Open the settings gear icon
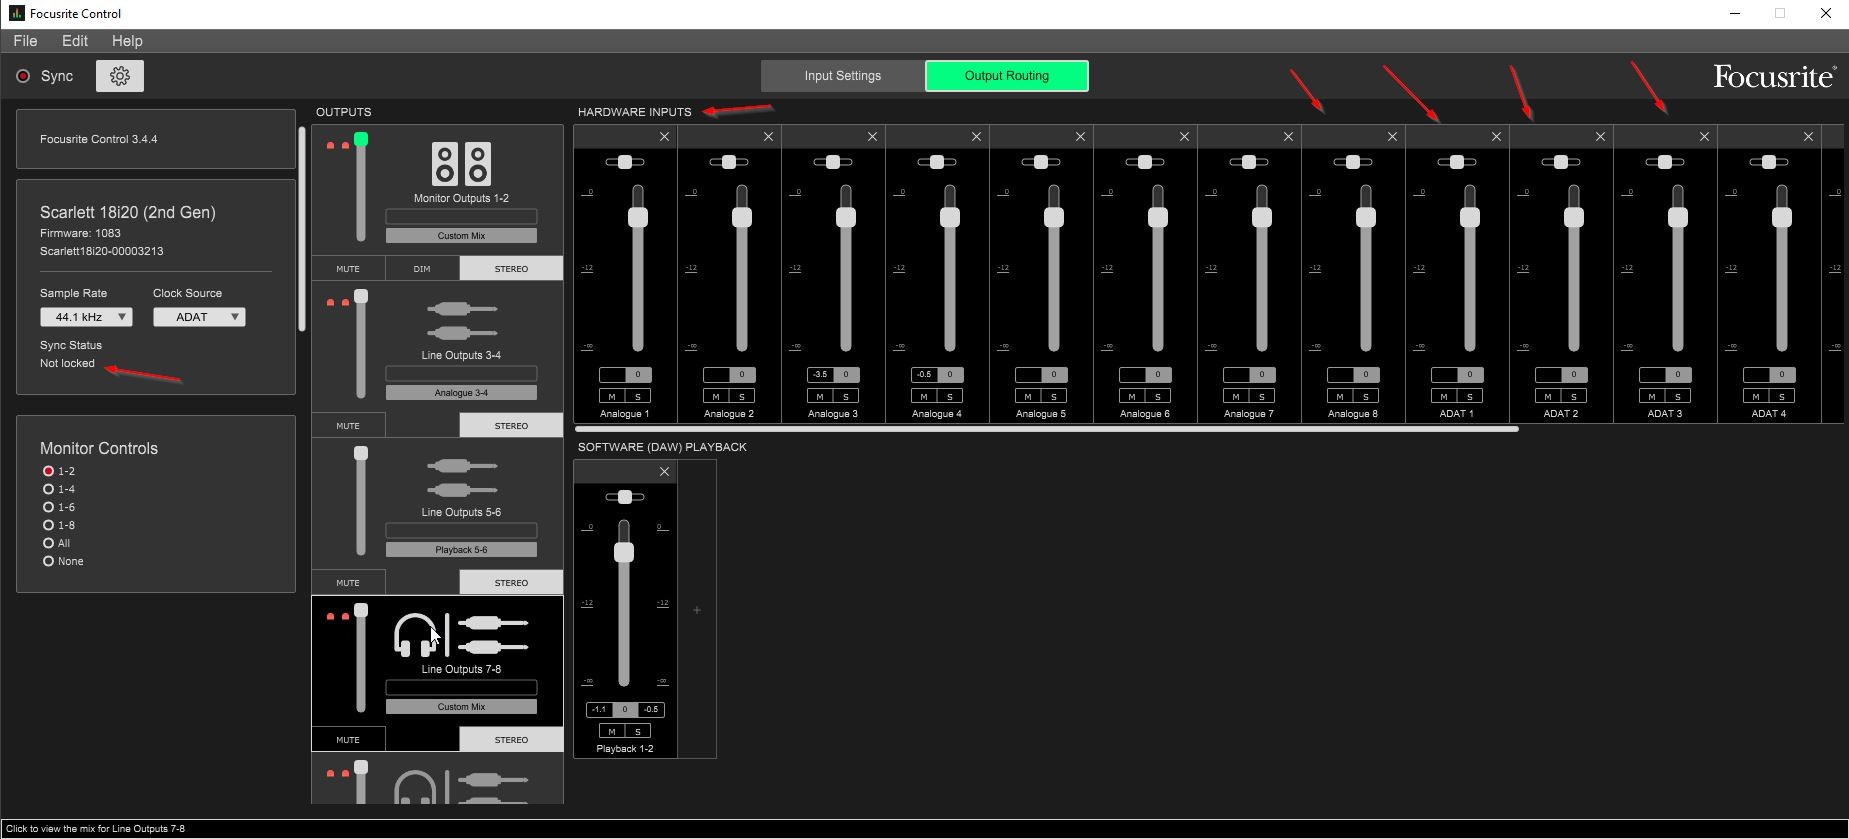The image size is (1849, 839). 119,76
